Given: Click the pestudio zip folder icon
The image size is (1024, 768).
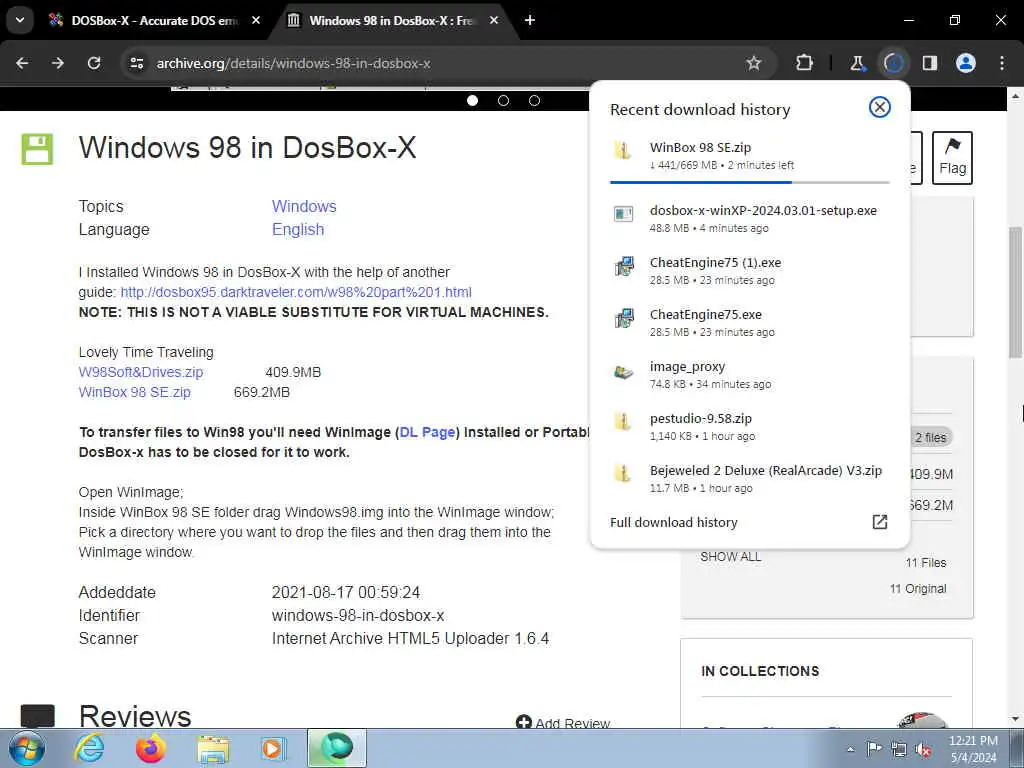Looking at the screenshot, I should click(623, 421).
